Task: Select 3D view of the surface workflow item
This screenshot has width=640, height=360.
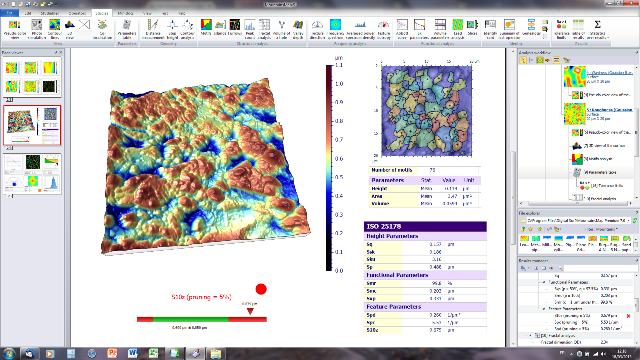Action: pos(599,145)
